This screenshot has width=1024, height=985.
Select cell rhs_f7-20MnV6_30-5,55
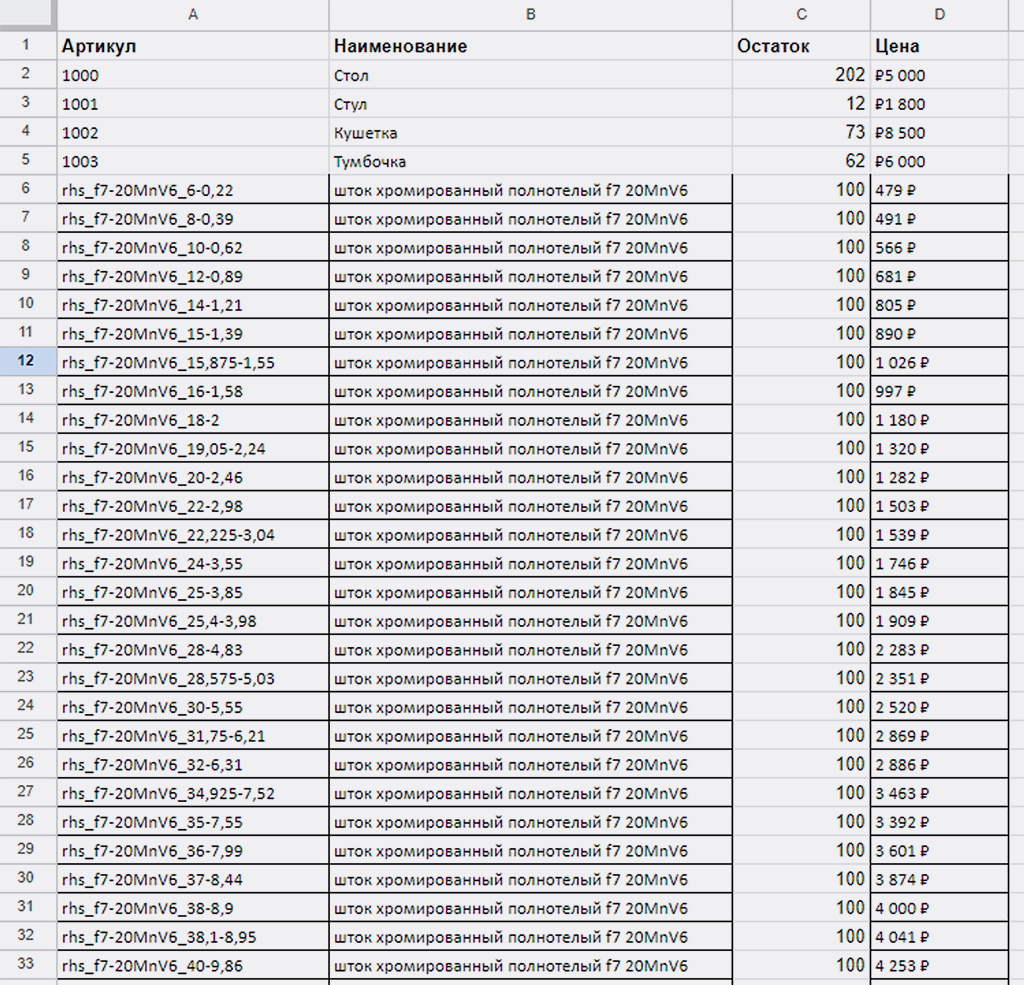pyautogui.click(x=193, y=707)
